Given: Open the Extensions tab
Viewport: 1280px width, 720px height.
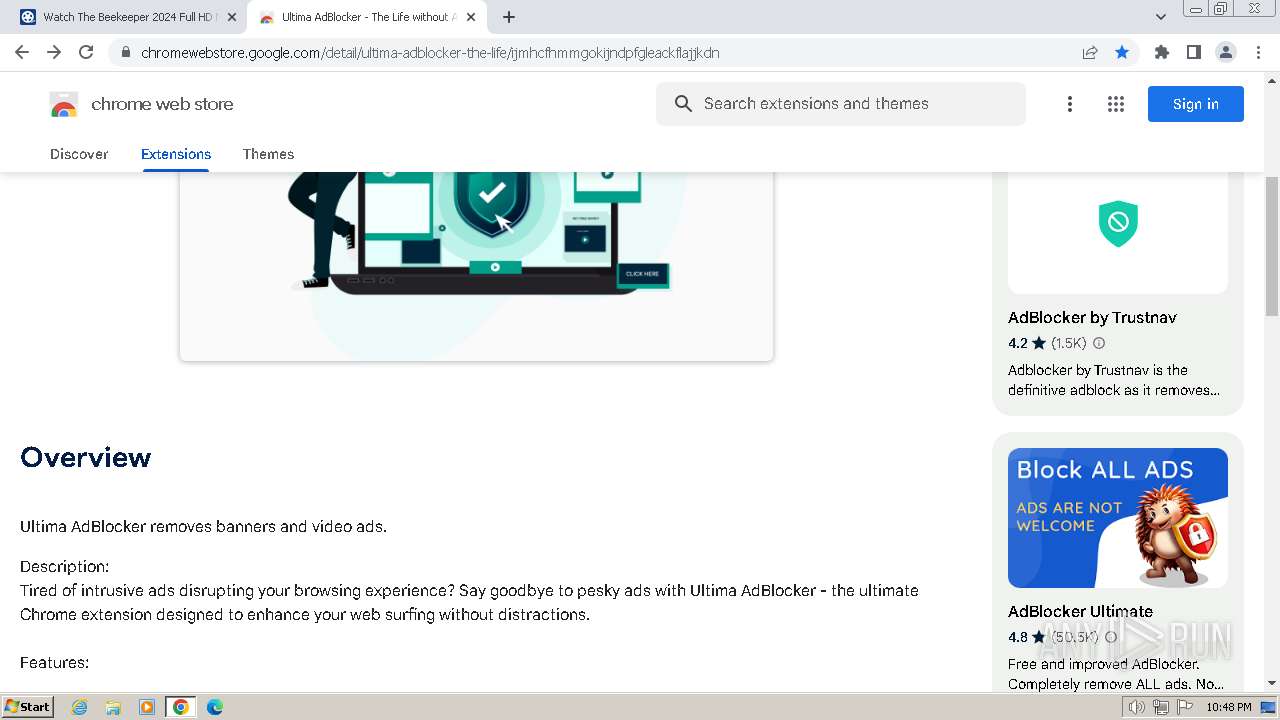Looking at the screenshot, I should coord(176,154).
